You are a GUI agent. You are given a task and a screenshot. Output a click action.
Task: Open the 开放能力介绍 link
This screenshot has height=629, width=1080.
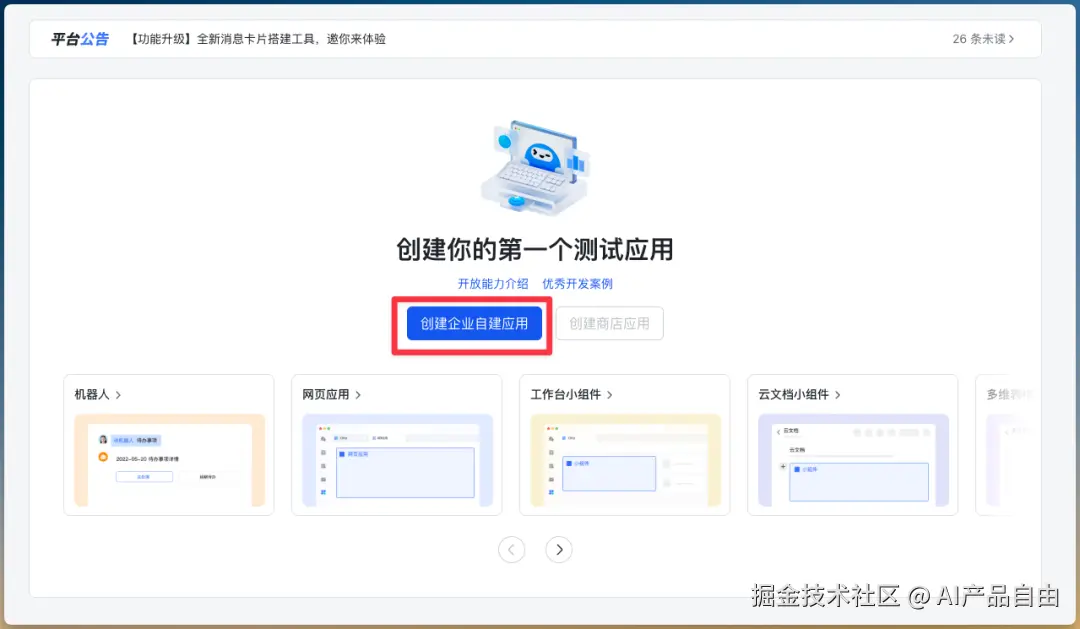492,283
